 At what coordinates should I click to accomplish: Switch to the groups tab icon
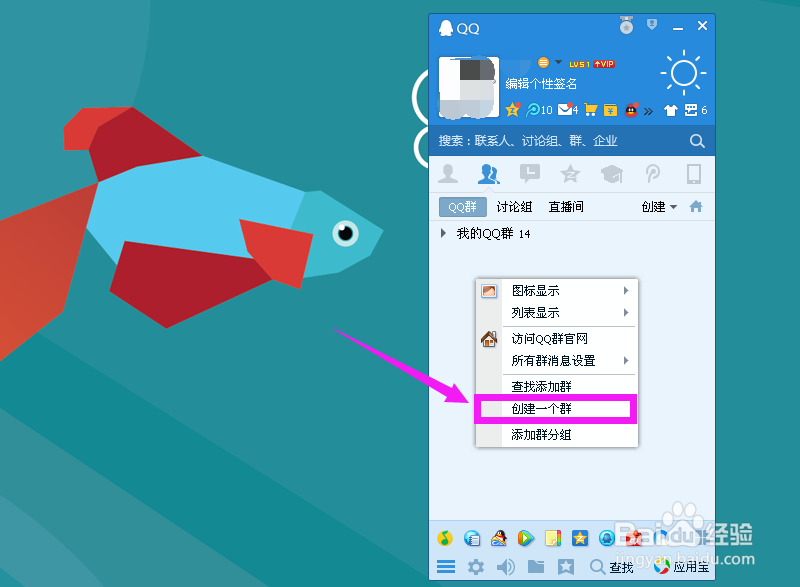coord(488,174)
